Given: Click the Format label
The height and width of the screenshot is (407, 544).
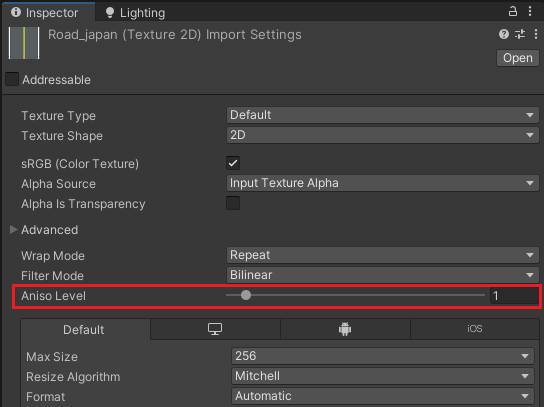Looking at the screenshot, I should tap(45, 397).
